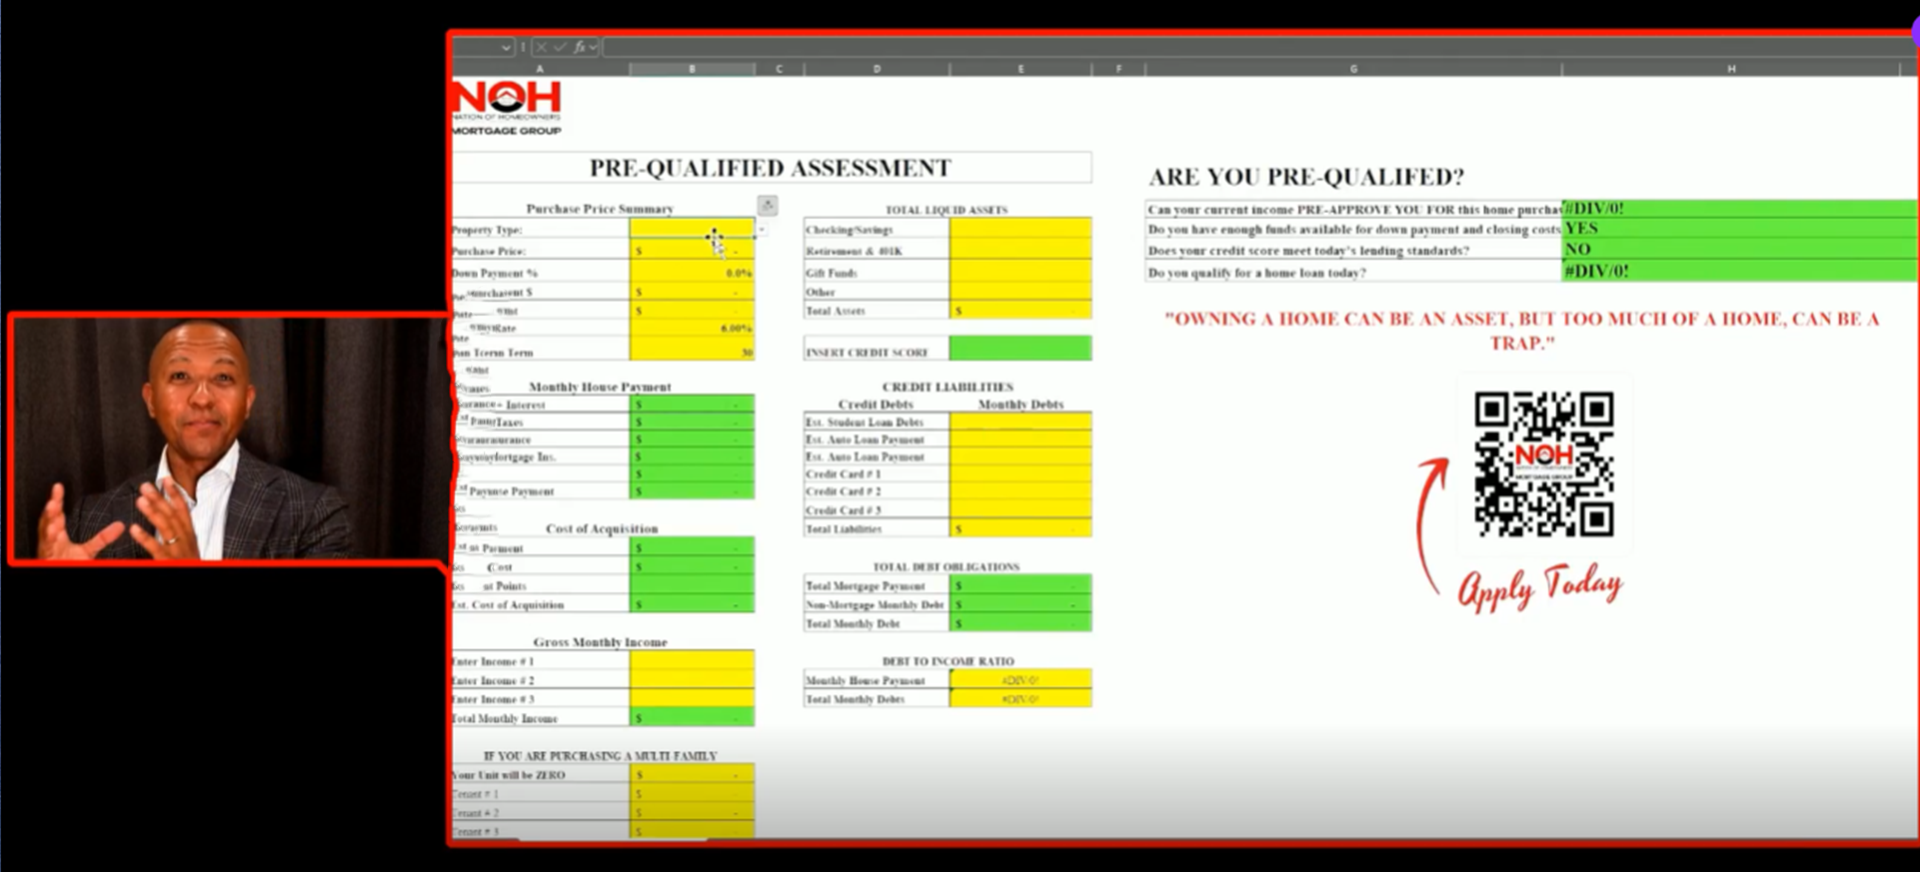Select column B header
1920x872 pixels.
pos(692,69)
